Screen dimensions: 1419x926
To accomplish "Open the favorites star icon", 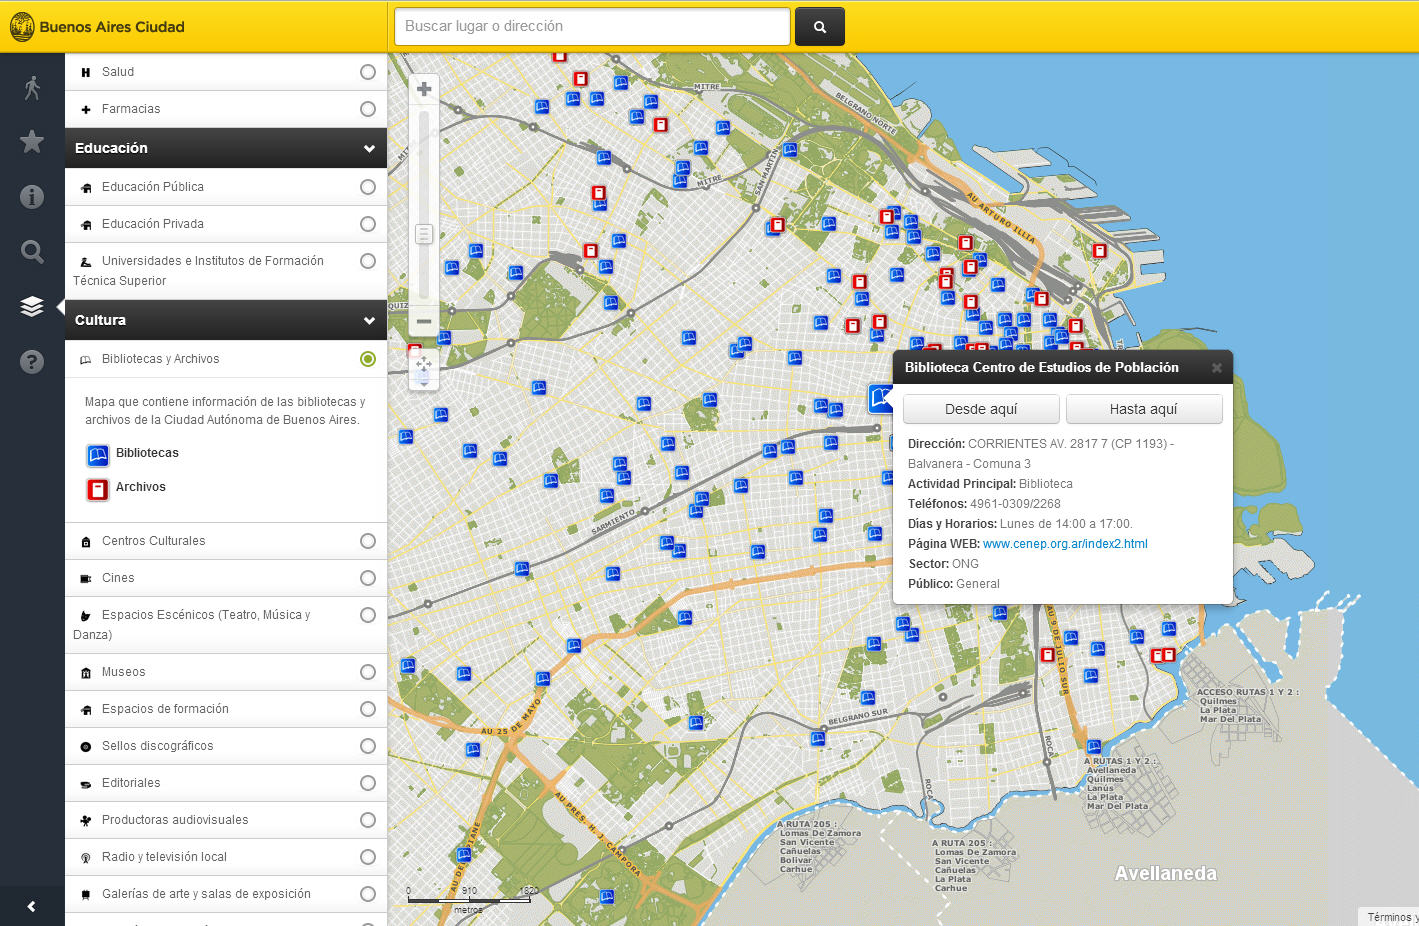I will pyautogui.click(x=32, y=141).
